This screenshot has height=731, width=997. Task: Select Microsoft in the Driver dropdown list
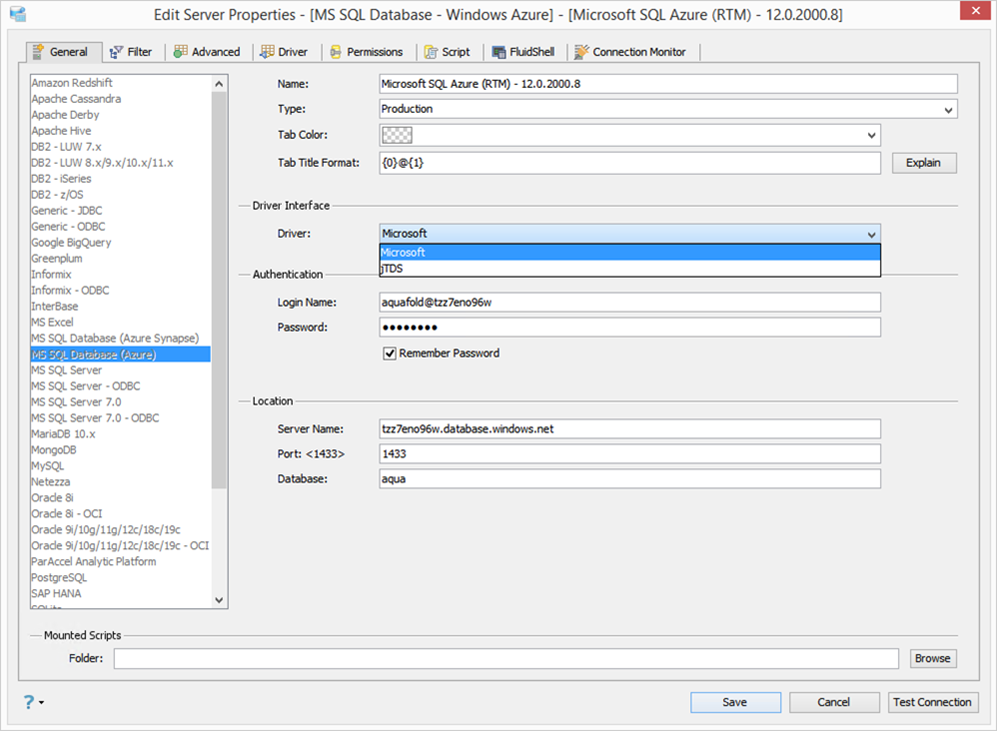(x=629, y=252)
